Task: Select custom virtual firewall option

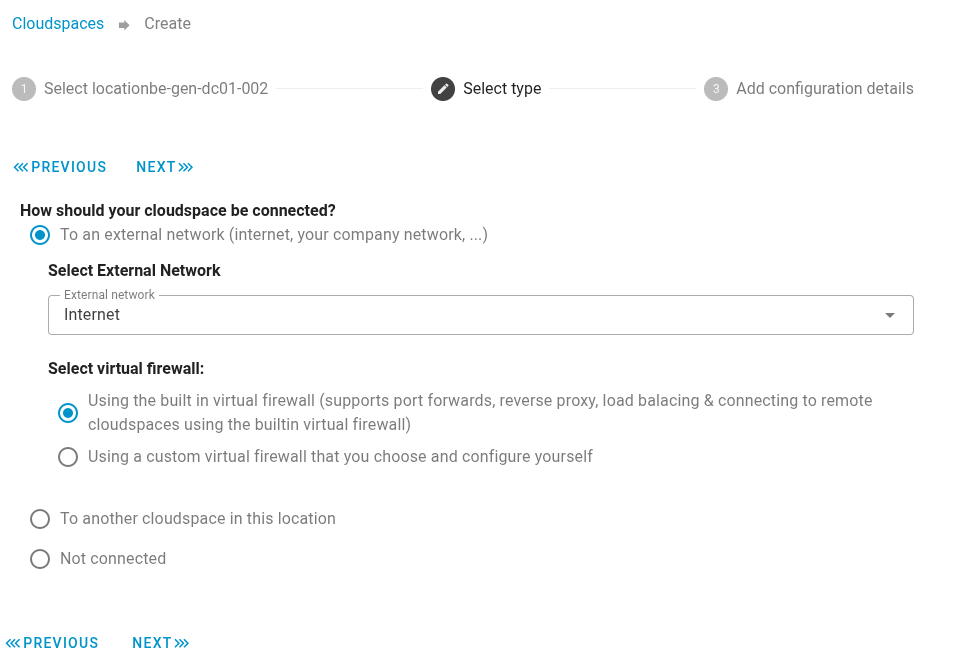Action: (68, 457)
